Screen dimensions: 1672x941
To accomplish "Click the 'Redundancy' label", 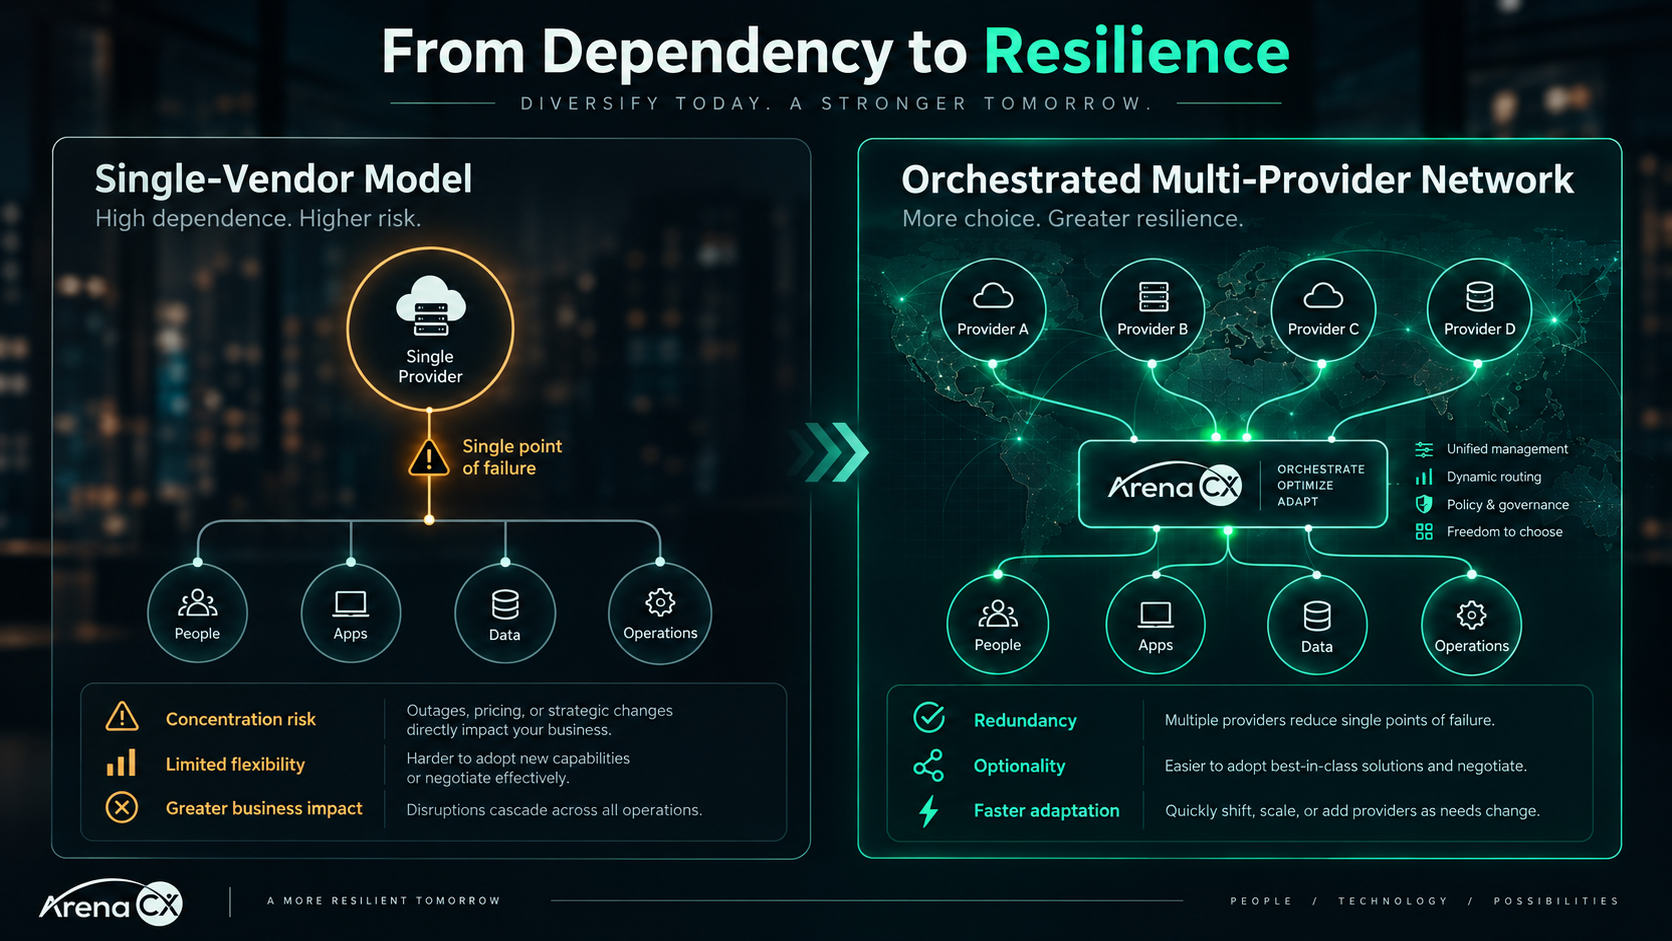I will click(x=1025, y=720).
